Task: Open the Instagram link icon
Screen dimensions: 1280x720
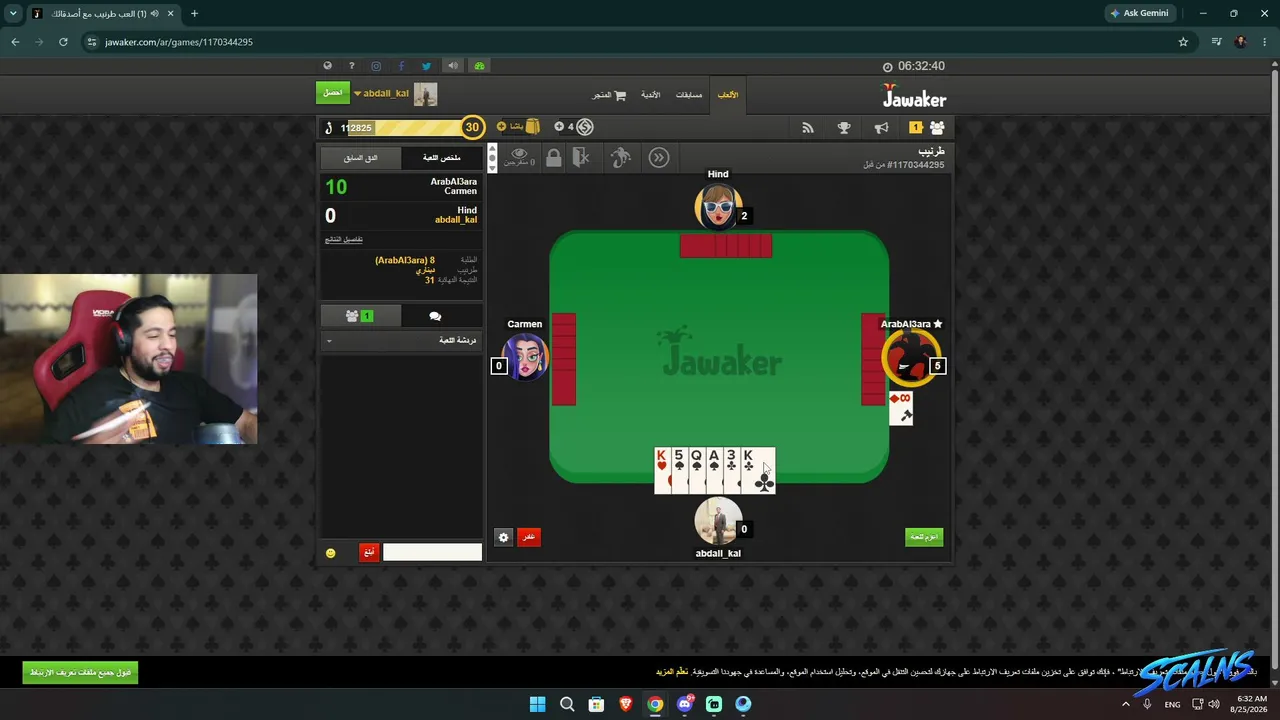Action: [x=376, y=66]
